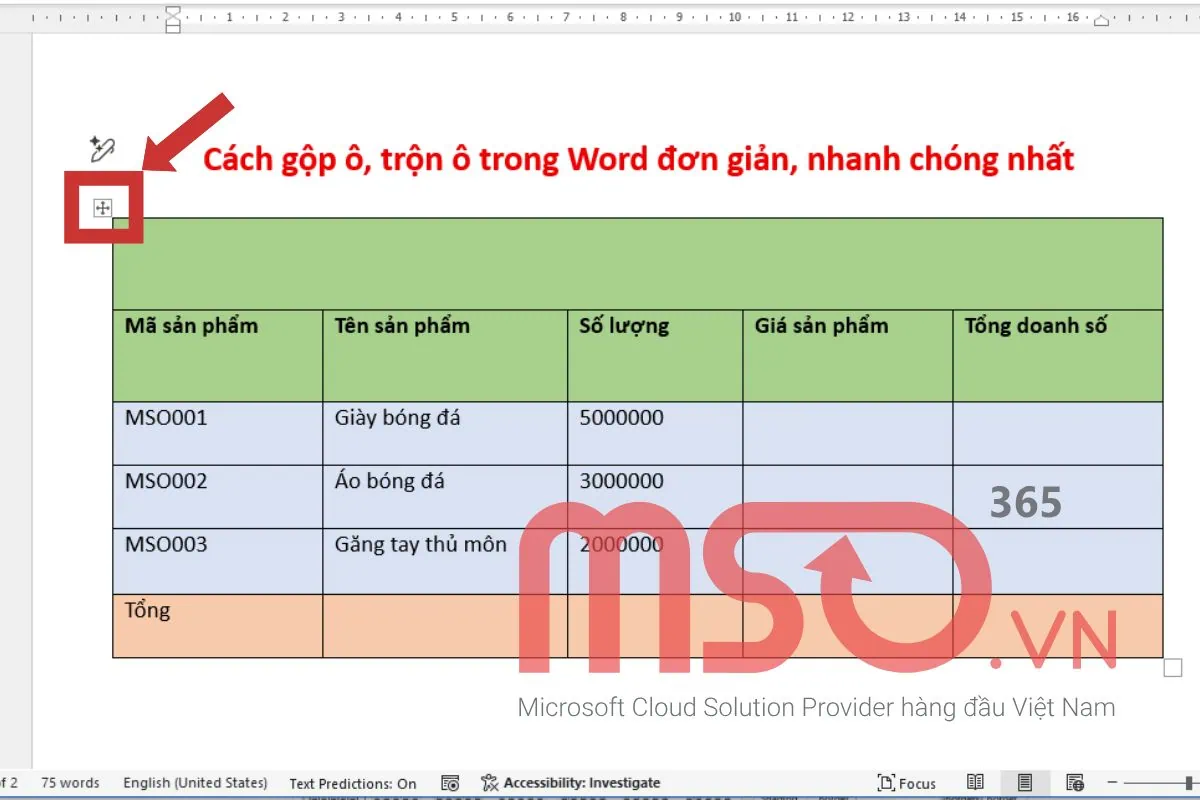Open the Text Predictions settings icon
The height and width of the screenshot is (800, 1200).
(x=450, y=783)
